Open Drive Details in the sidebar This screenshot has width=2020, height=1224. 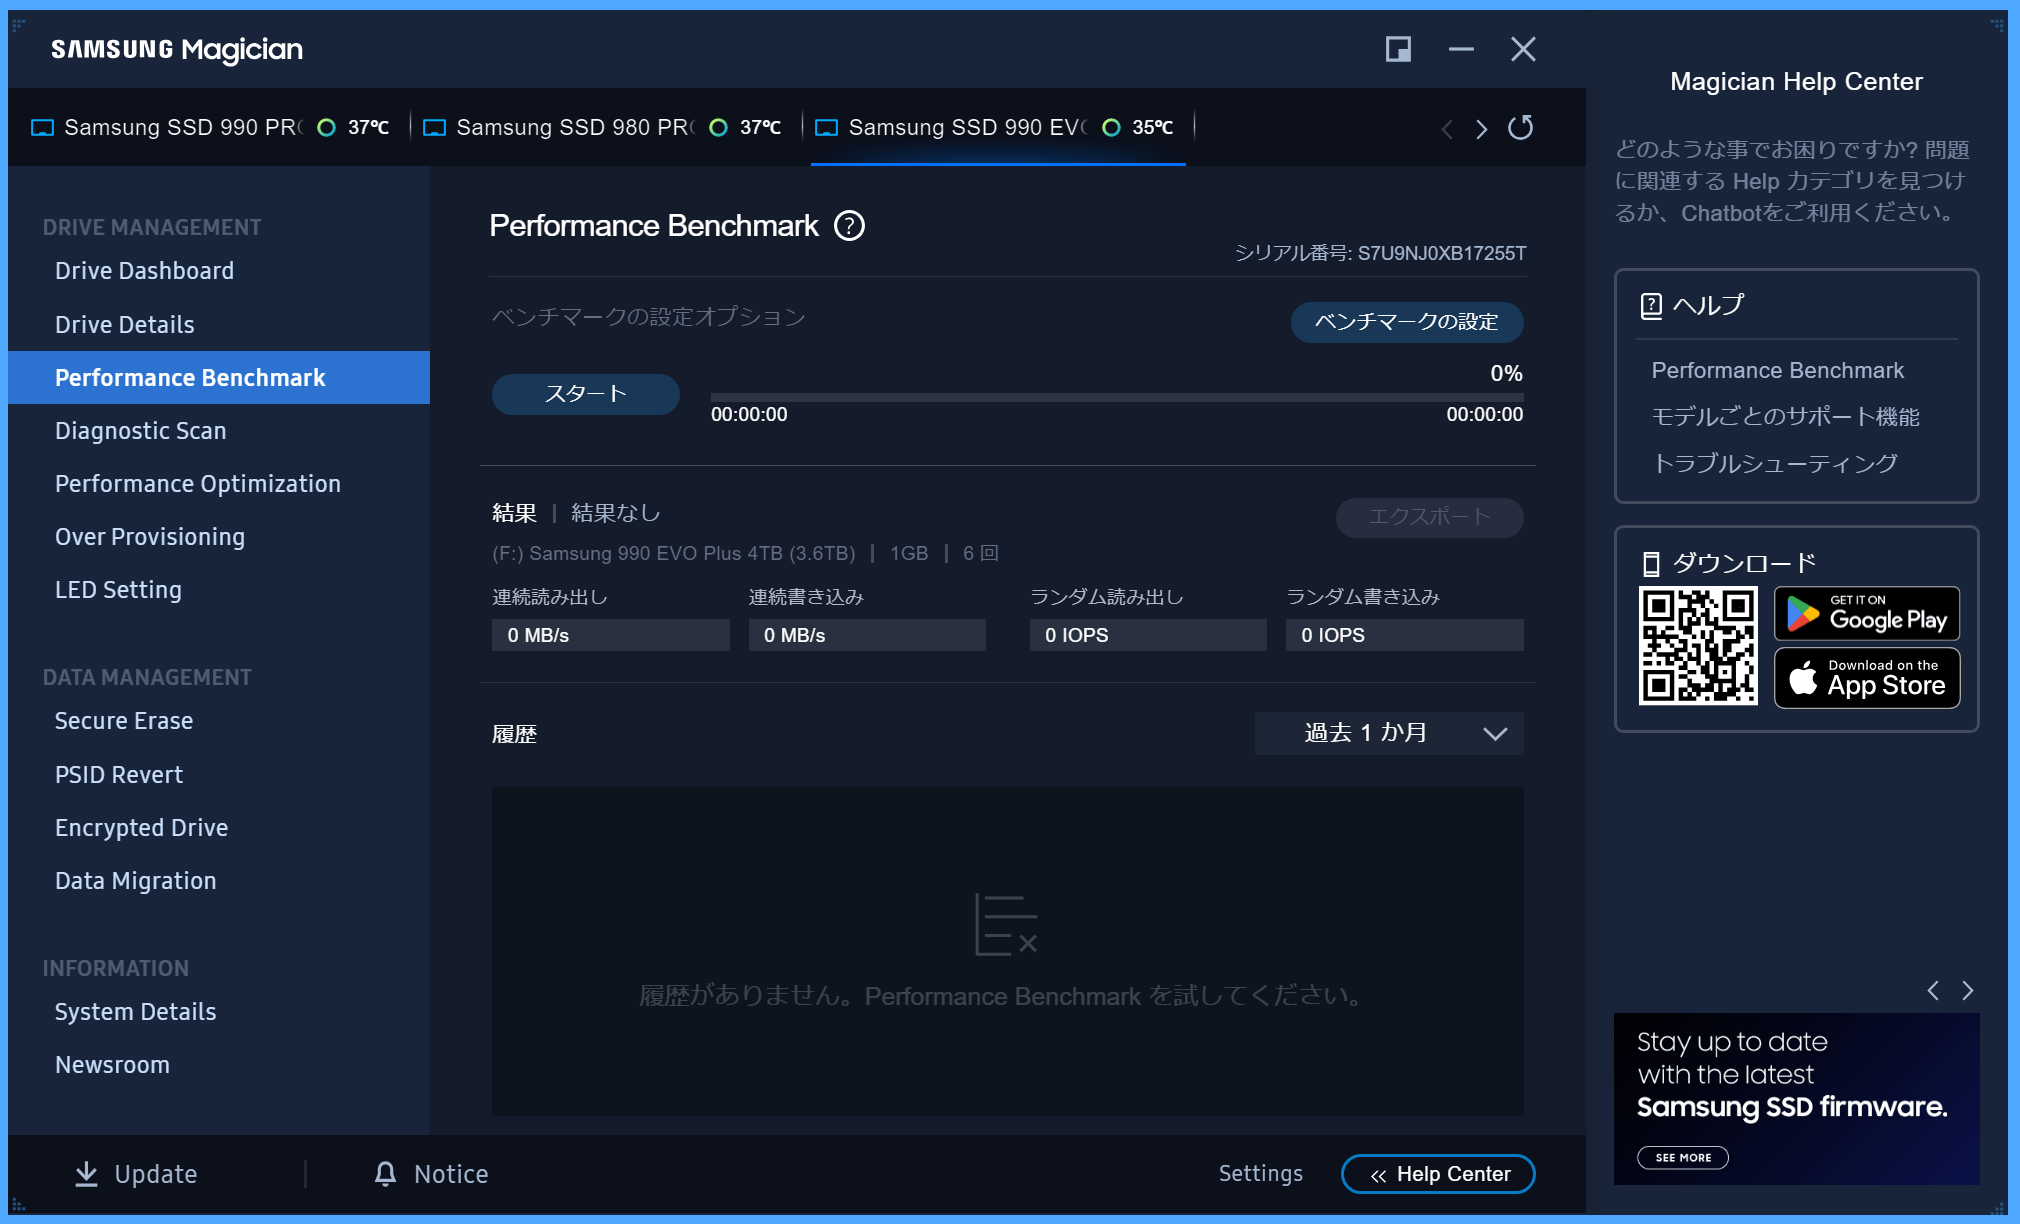pos(124,325)
